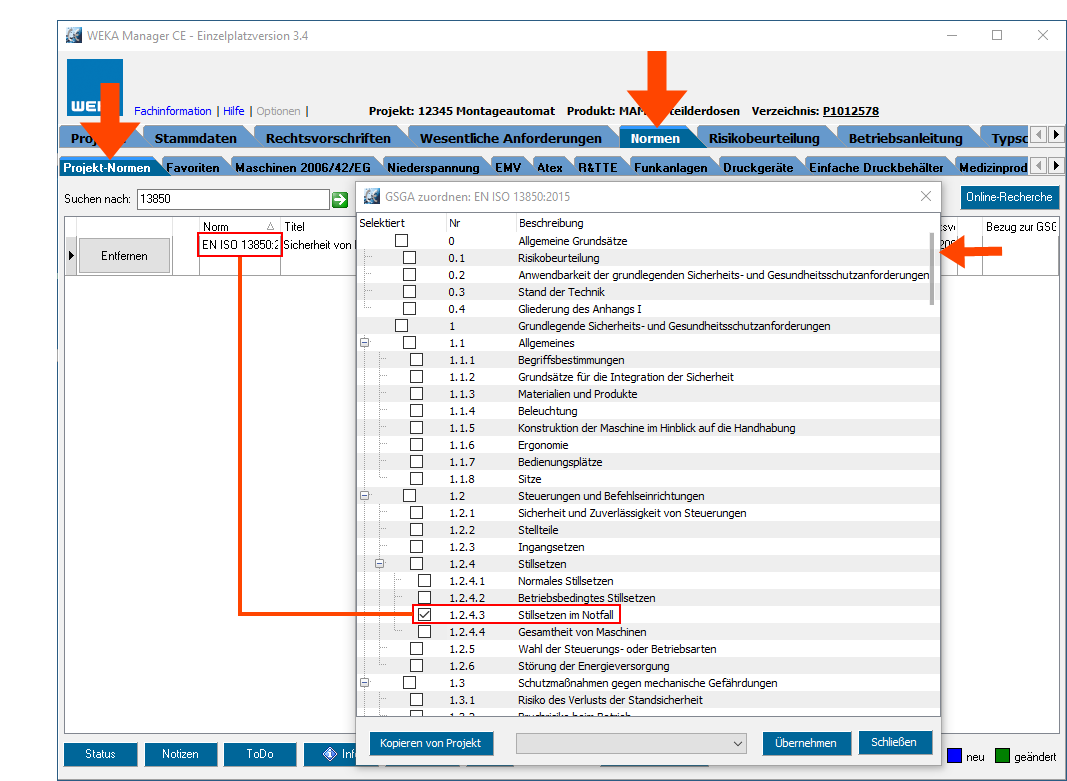Click the WEKA logo

click(94, 88)
